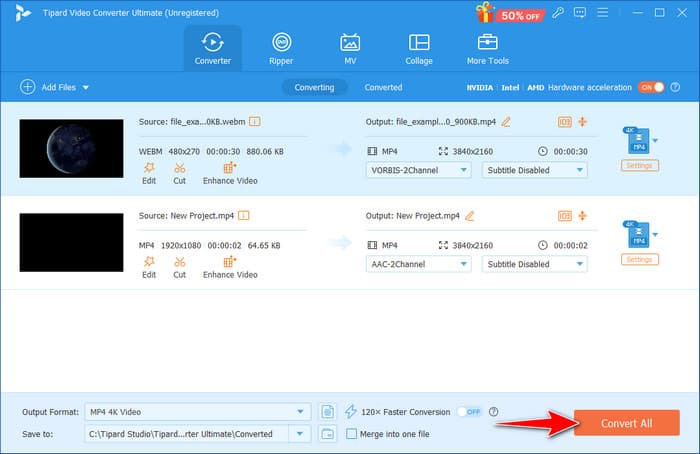The height and width of the screenshot is (454, 700).
Task: Click the Convert All button
Action: (x=626, y=423)
